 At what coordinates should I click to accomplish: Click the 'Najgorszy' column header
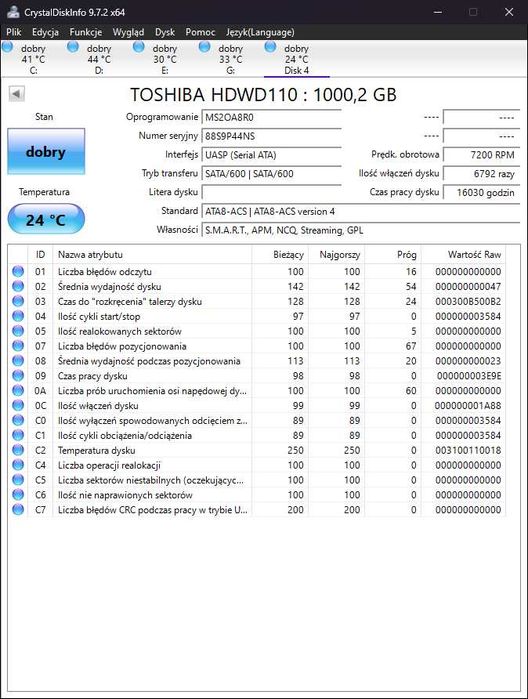(x=336, y=255)
